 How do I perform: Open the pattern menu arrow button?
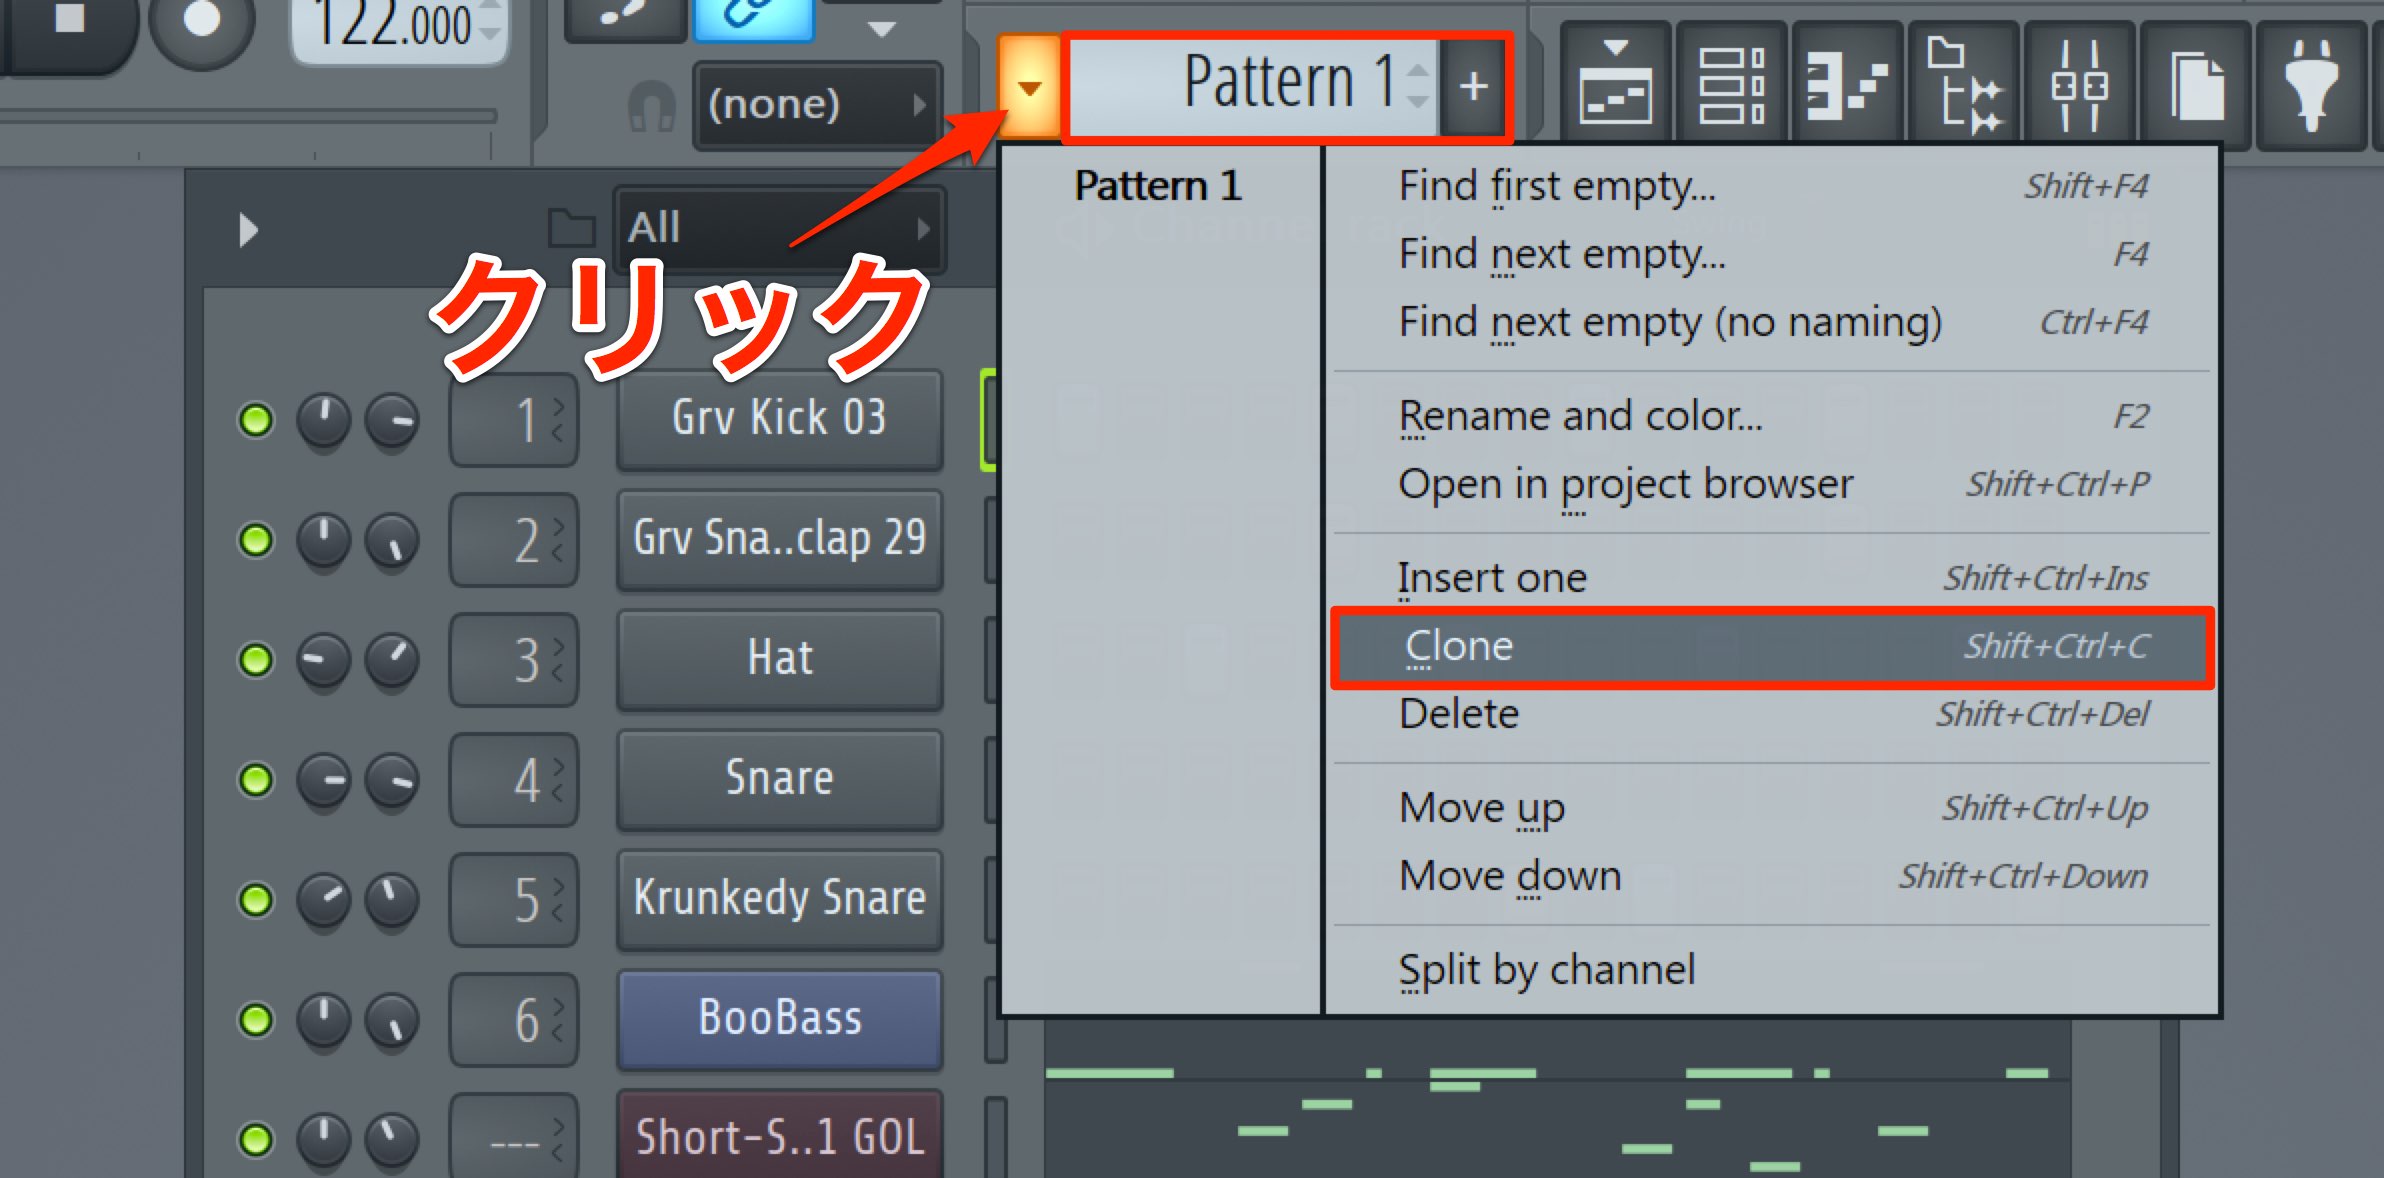point(1029,87)
